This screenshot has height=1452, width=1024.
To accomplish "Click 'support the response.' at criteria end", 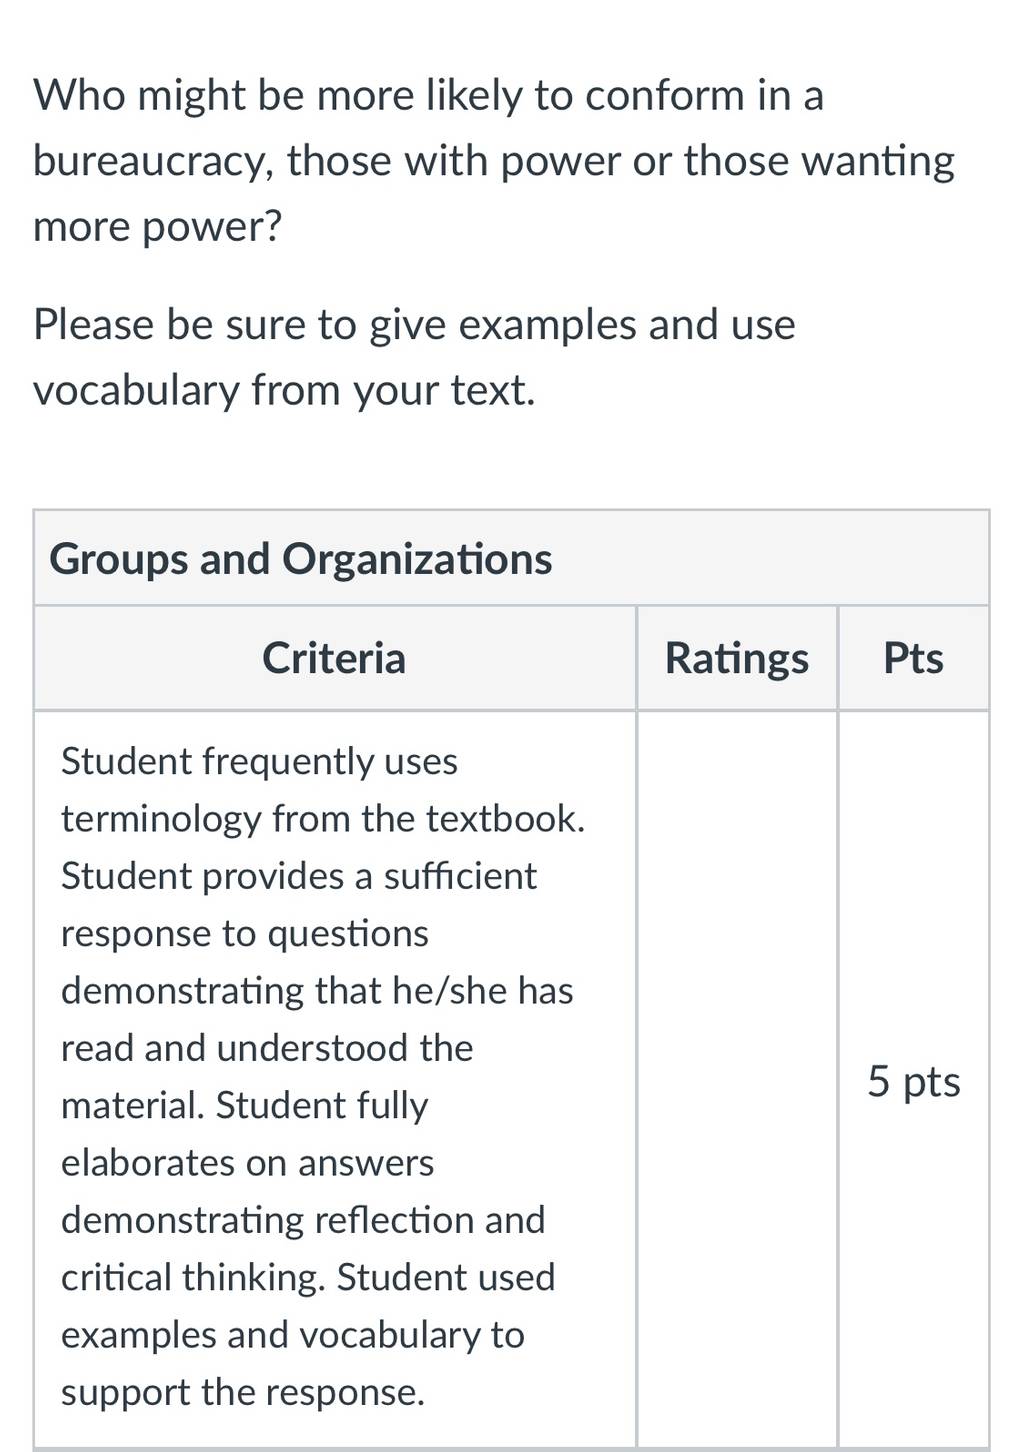I will tap(243, 1392).
